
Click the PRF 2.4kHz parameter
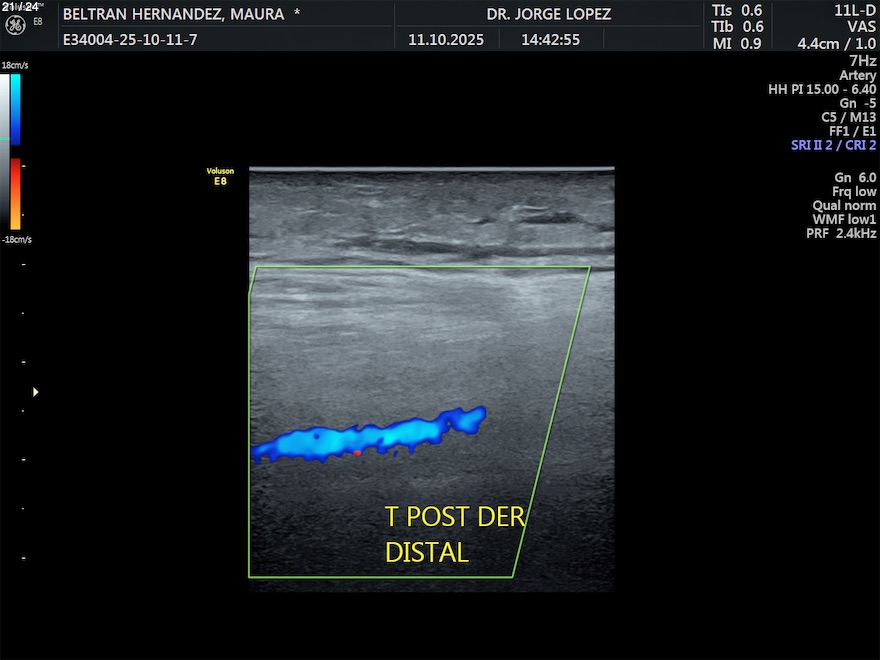[841, 233]
